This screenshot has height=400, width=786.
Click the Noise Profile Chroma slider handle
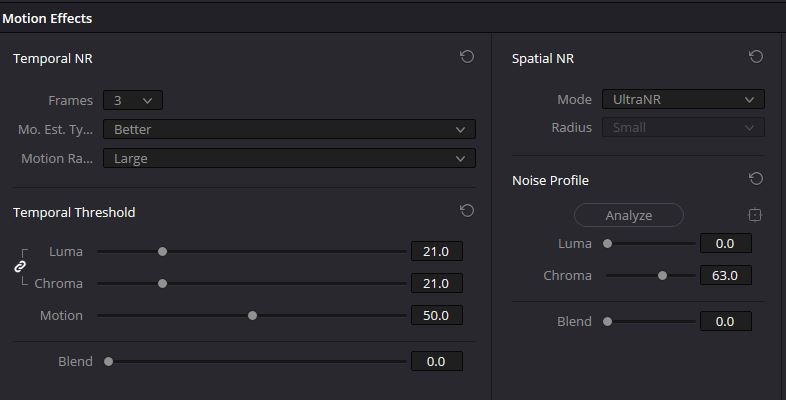pos(662,275)
